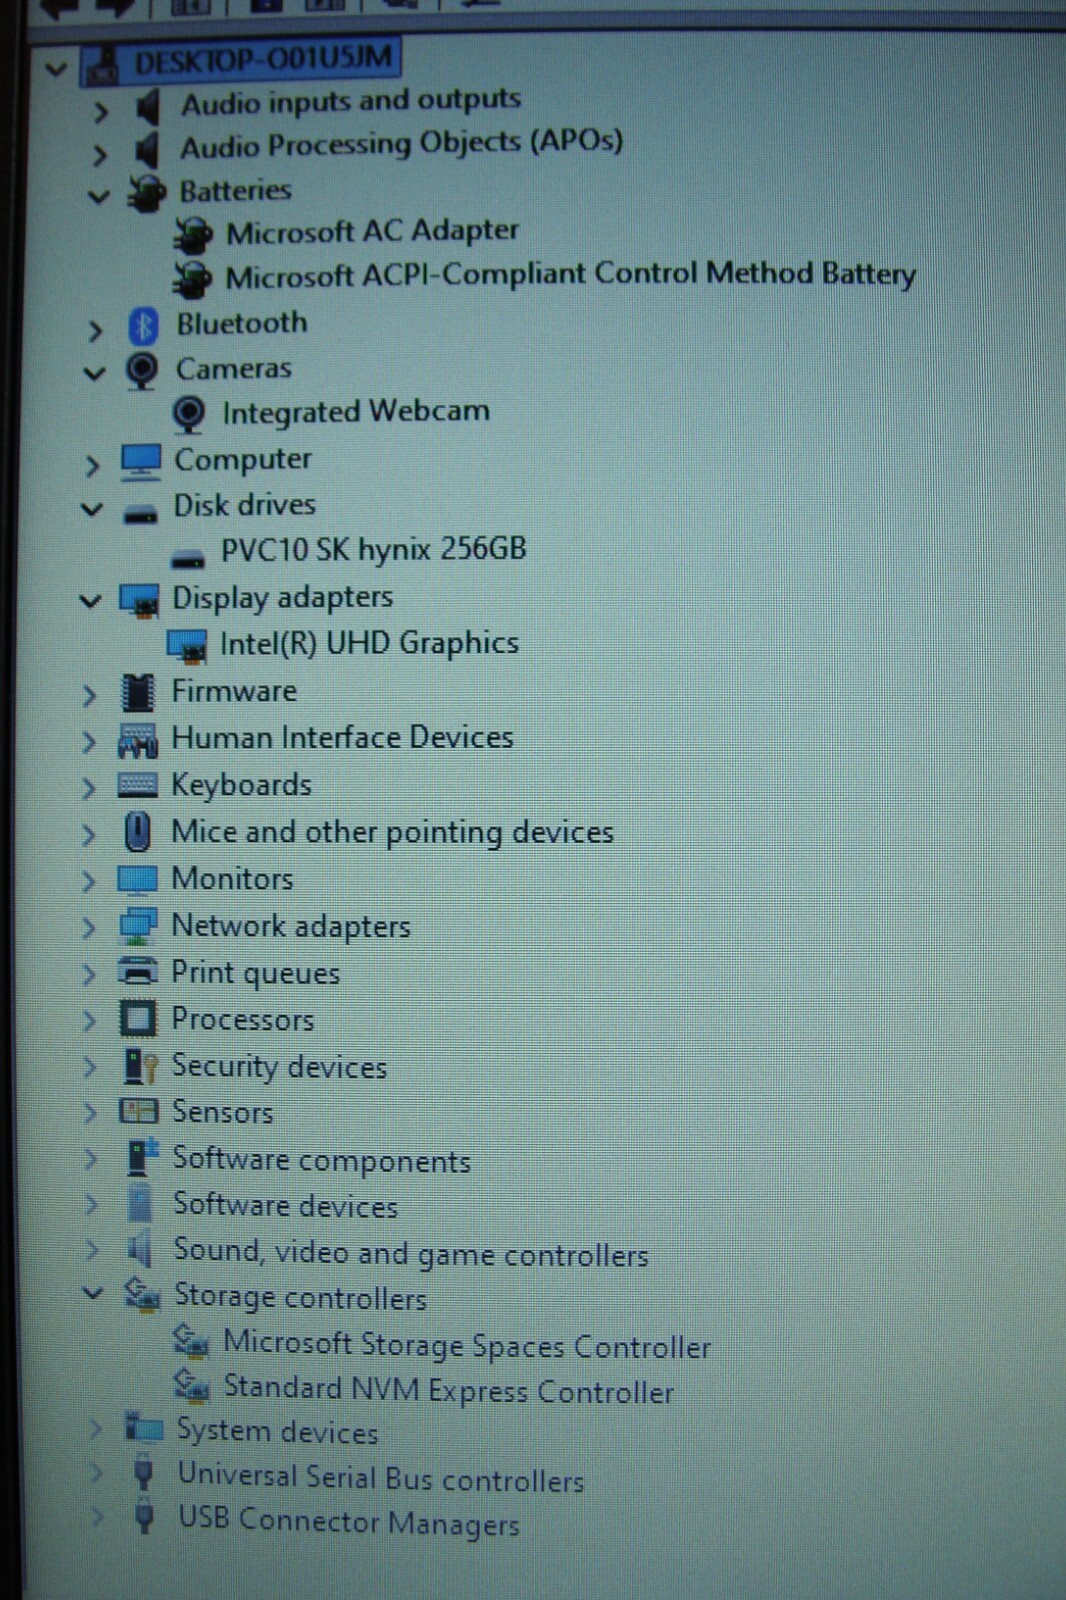Click the Human Interface Devices icon

click(x=138, y=740)
